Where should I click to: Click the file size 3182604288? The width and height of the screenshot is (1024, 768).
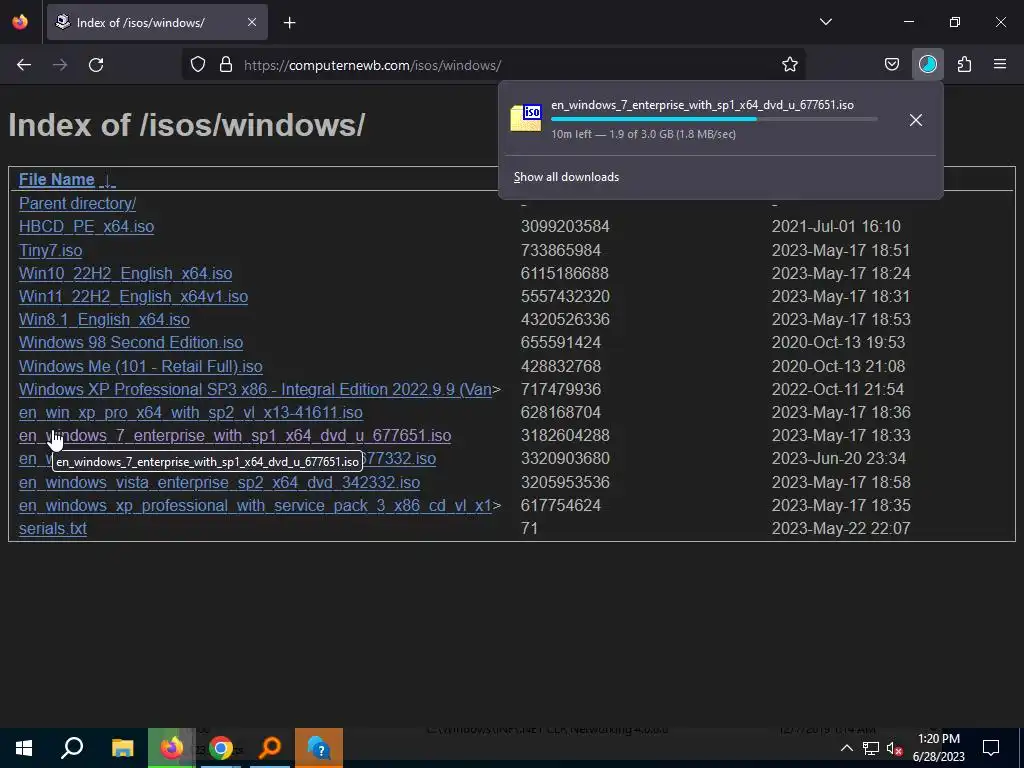[565, 436]
